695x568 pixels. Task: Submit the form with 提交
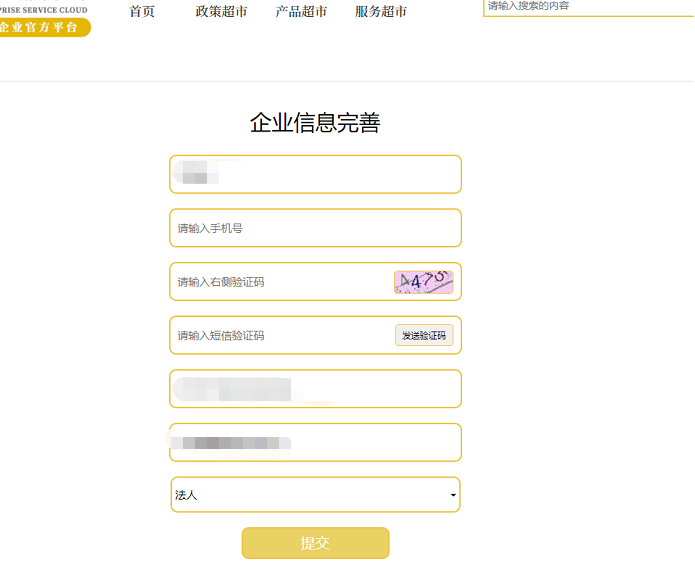(x=315, y=543)
